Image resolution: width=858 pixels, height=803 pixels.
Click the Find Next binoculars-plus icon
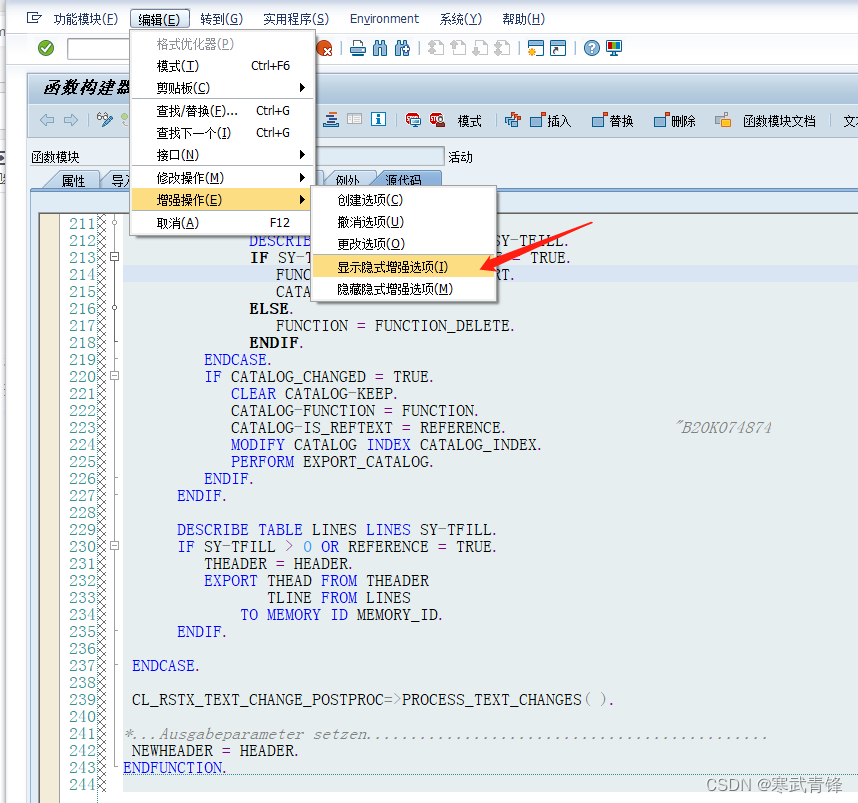point(402,48)
